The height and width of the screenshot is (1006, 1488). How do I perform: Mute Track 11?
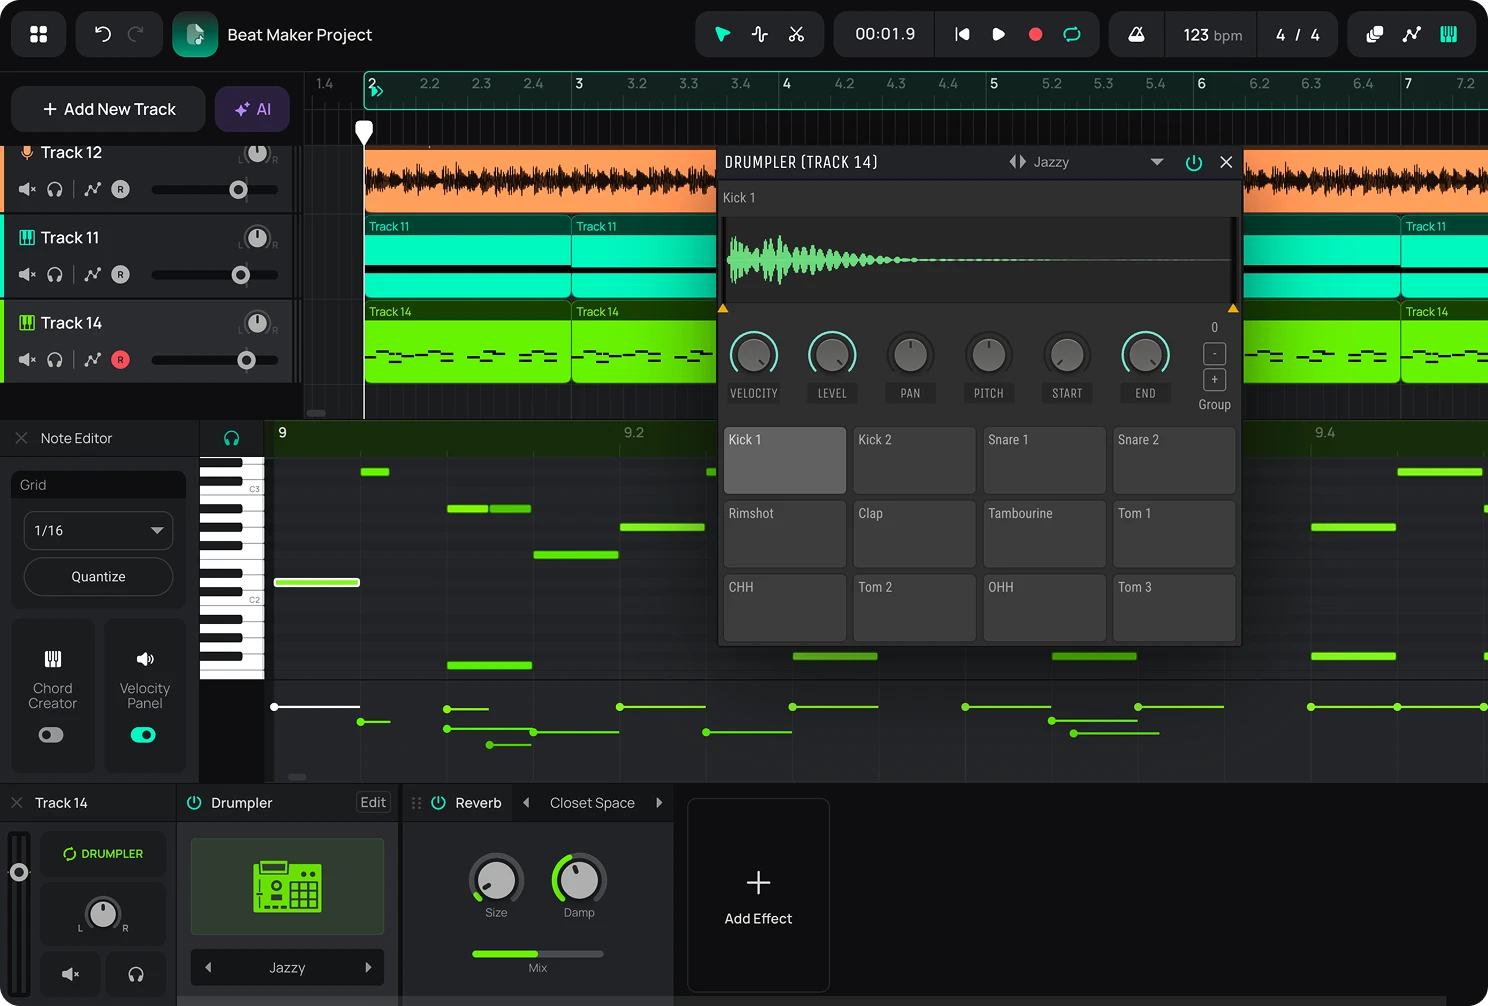point(27,274)
